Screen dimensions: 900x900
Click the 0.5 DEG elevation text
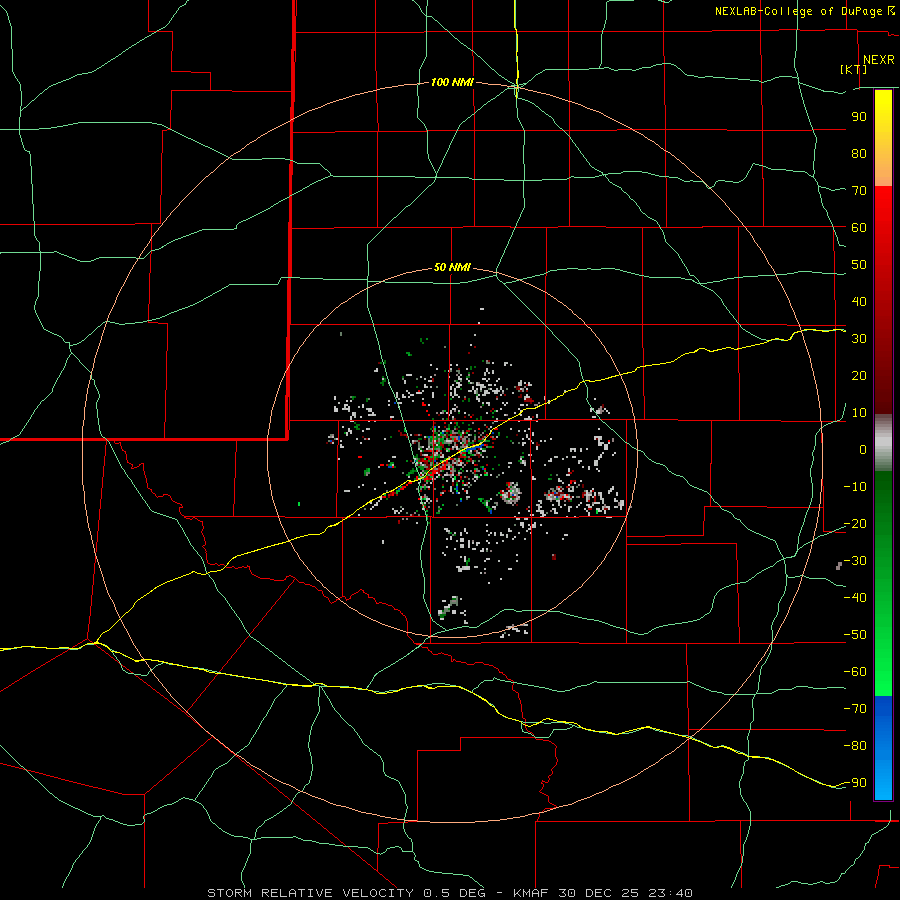click(x=455, y=893)
